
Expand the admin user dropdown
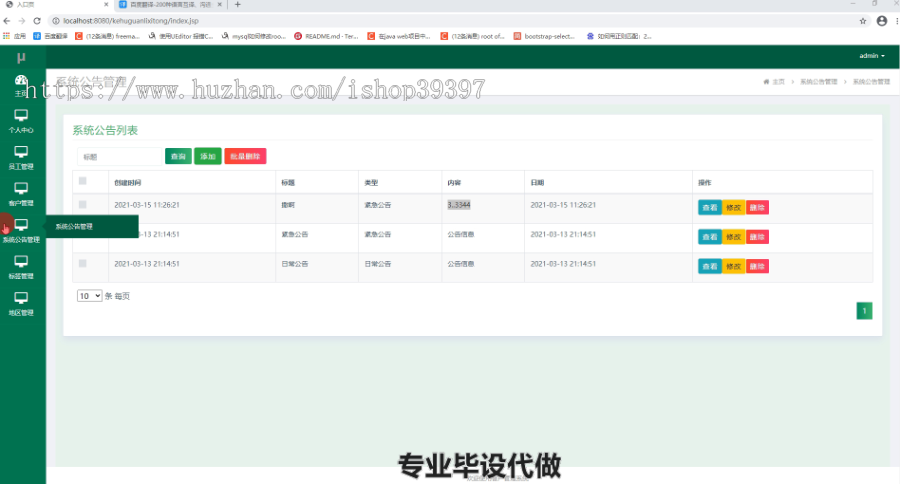click(x=872, y=56)
